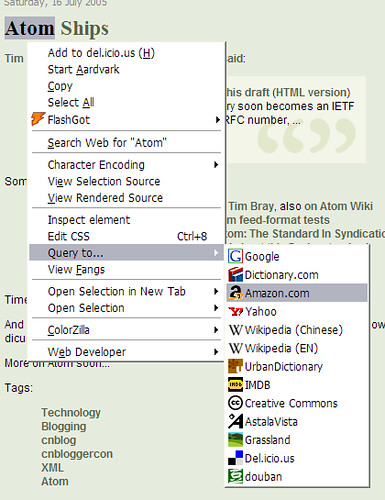Click the Google search engine icon
This screenshot has width=385, height=500.
(235, 256)
